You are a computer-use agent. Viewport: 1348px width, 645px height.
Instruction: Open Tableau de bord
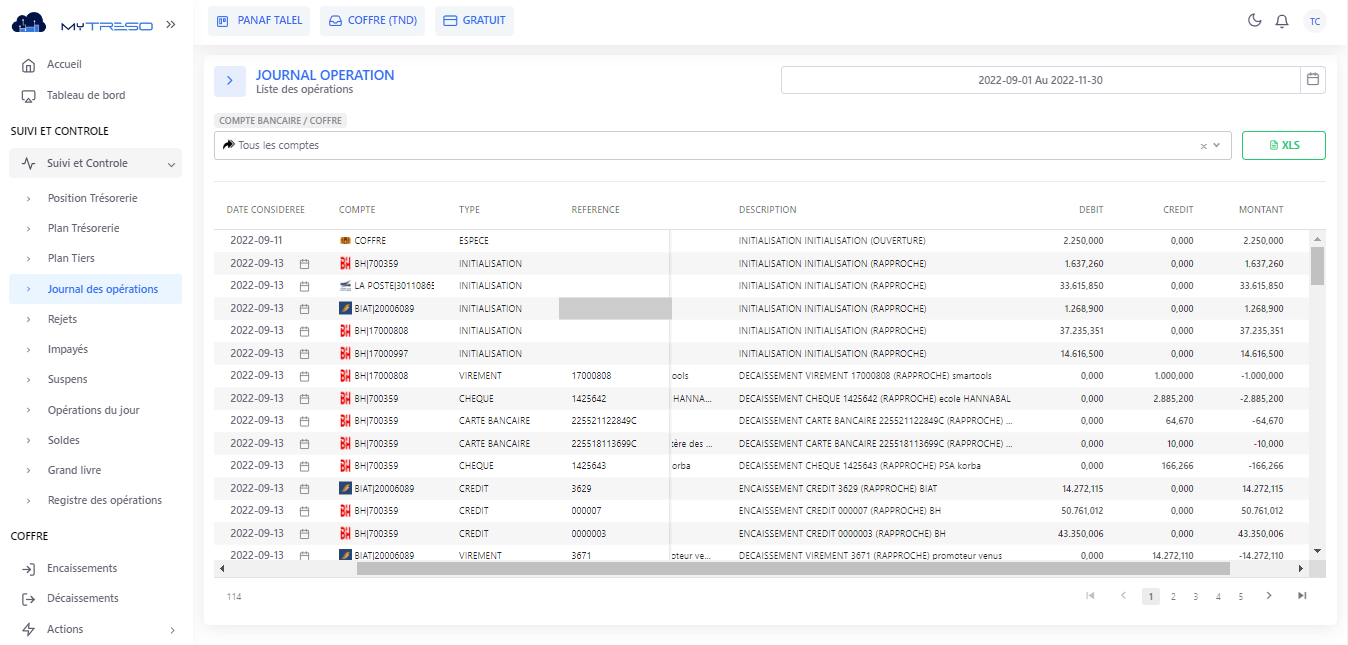[86, 96]
